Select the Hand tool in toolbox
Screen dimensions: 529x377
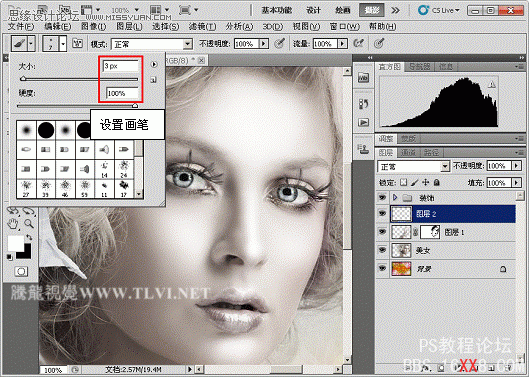[x=13, y=223]
